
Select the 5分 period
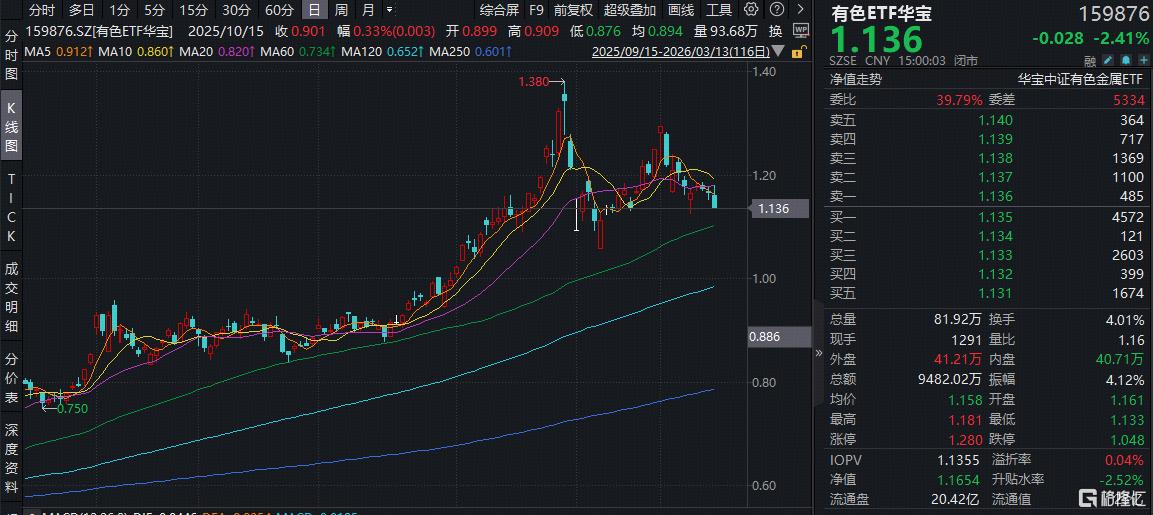click(x=154, y=10)
